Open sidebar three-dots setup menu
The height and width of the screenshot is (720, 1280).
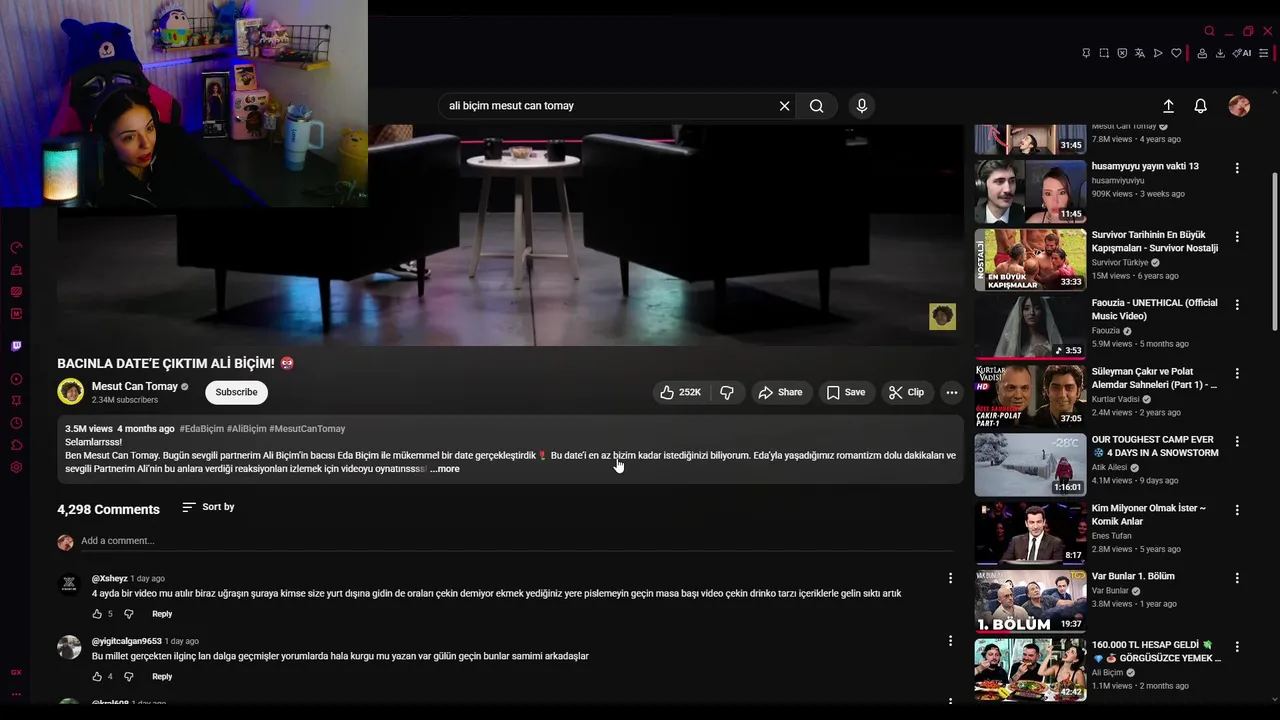click(16, 694)
